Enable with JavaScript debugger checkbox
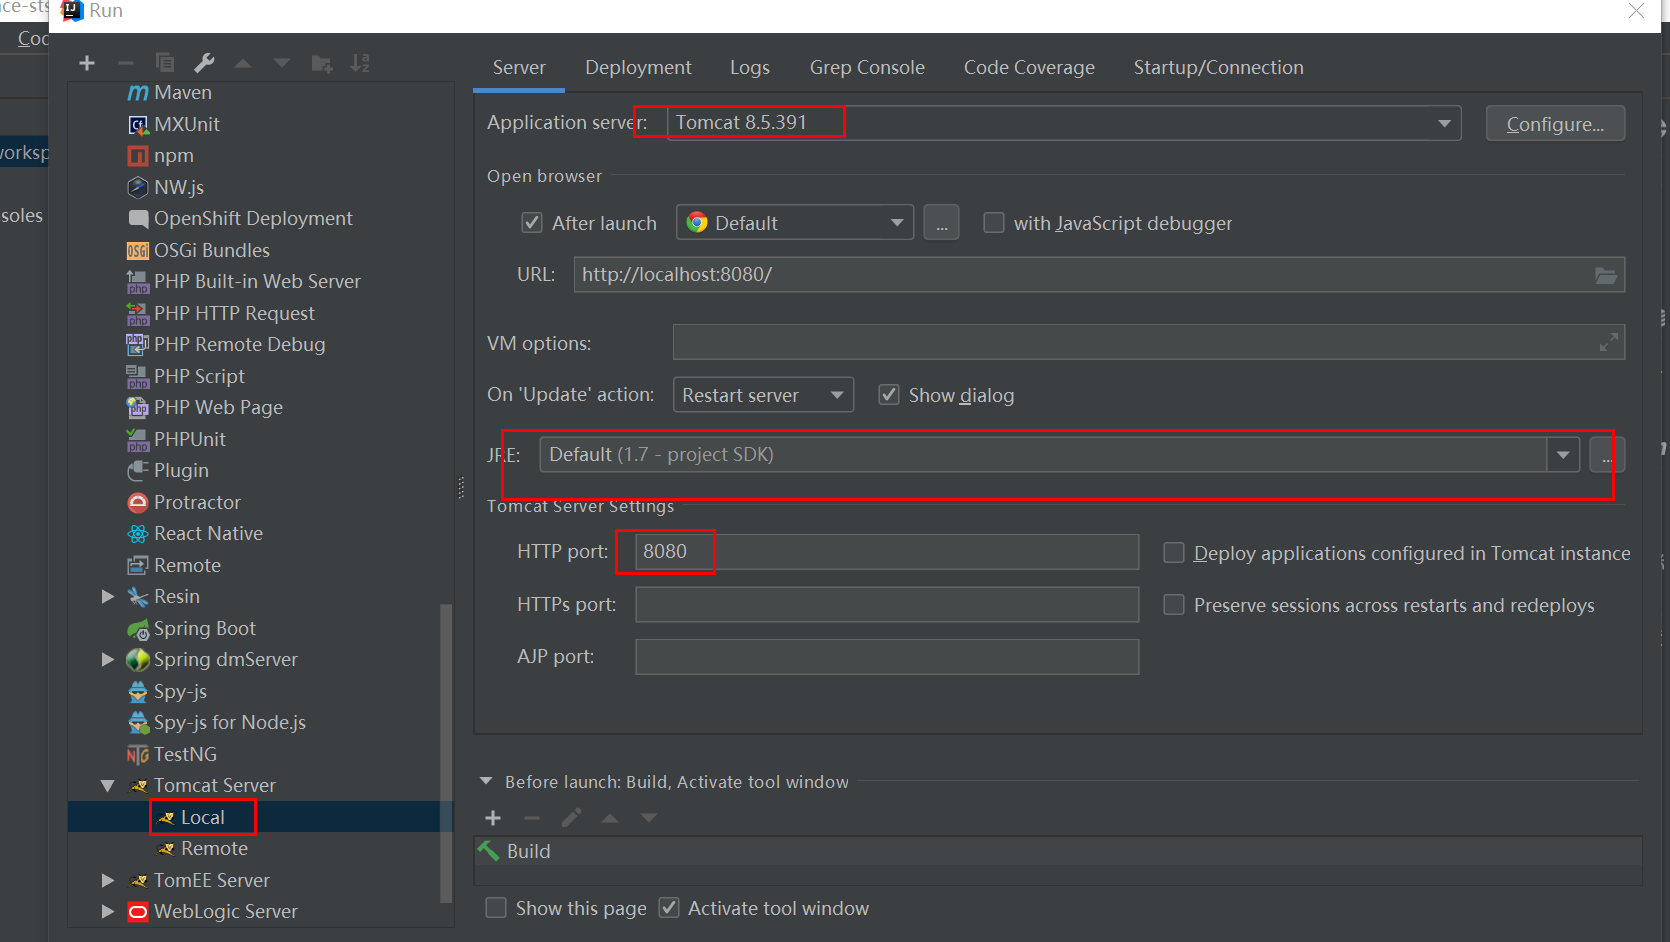Image resolution: width=1670 pixels, height=942 pixels. point(994,223)
